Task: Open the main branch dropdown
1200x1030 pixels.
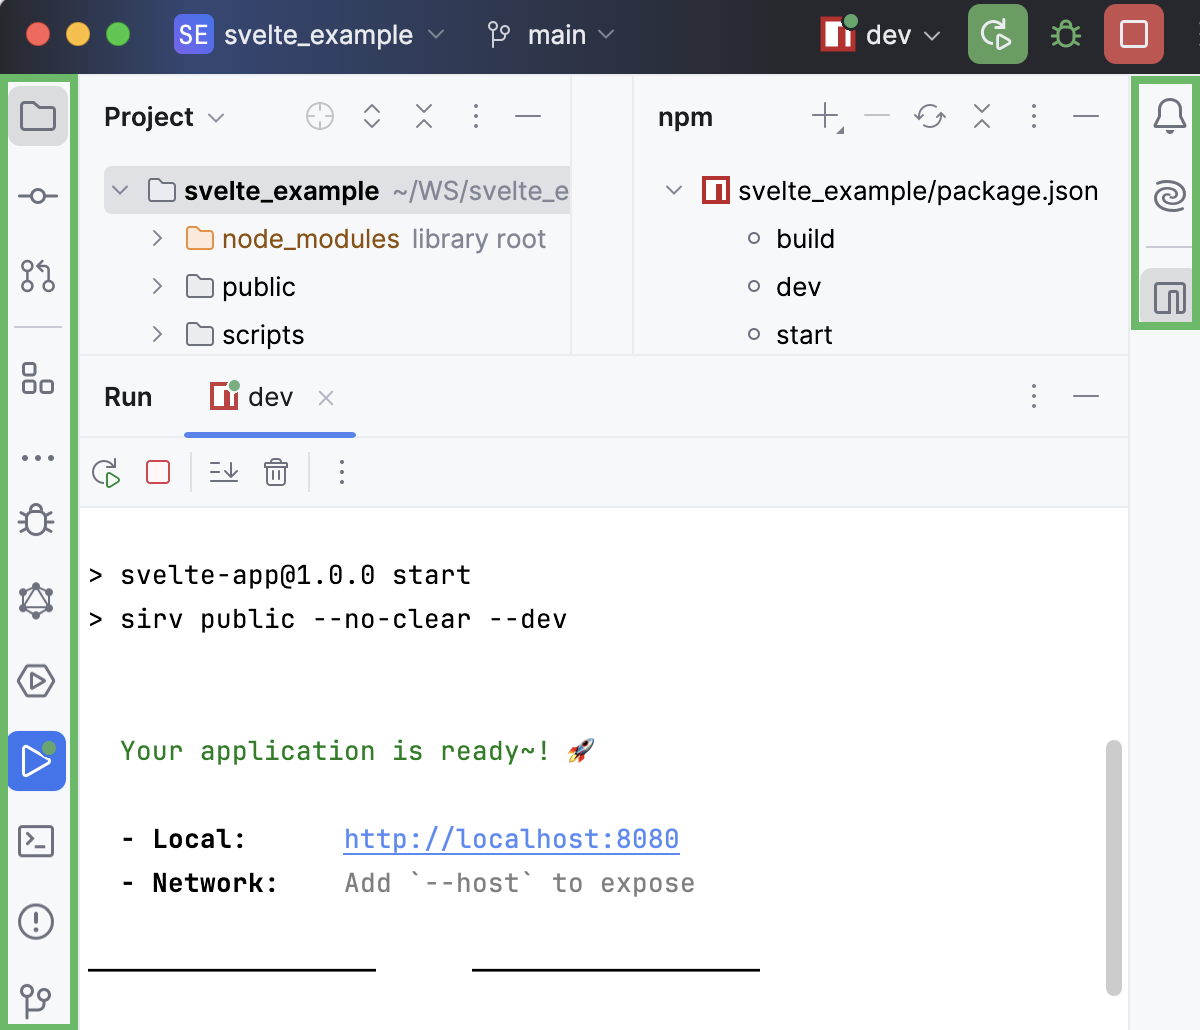Action: click(x=551, y=35)
